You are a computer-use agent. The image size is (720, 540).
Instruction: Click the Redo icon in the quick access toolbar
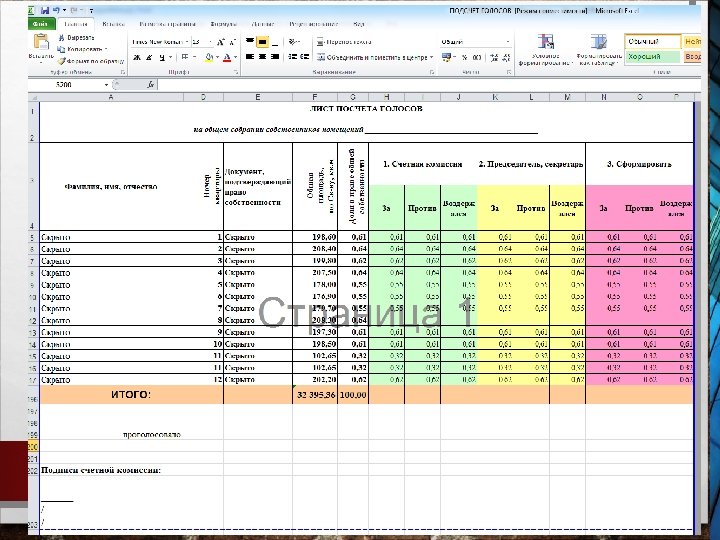click(74, 10)
